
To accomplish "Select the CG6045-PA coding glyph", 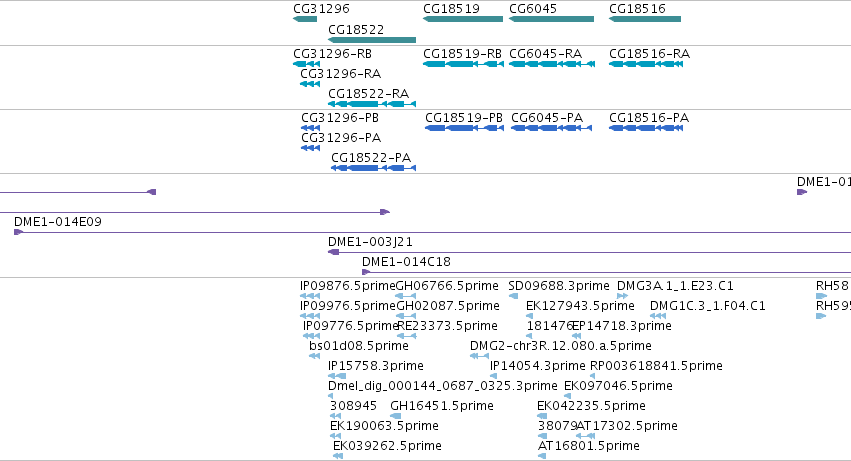I will click(551, 128).
